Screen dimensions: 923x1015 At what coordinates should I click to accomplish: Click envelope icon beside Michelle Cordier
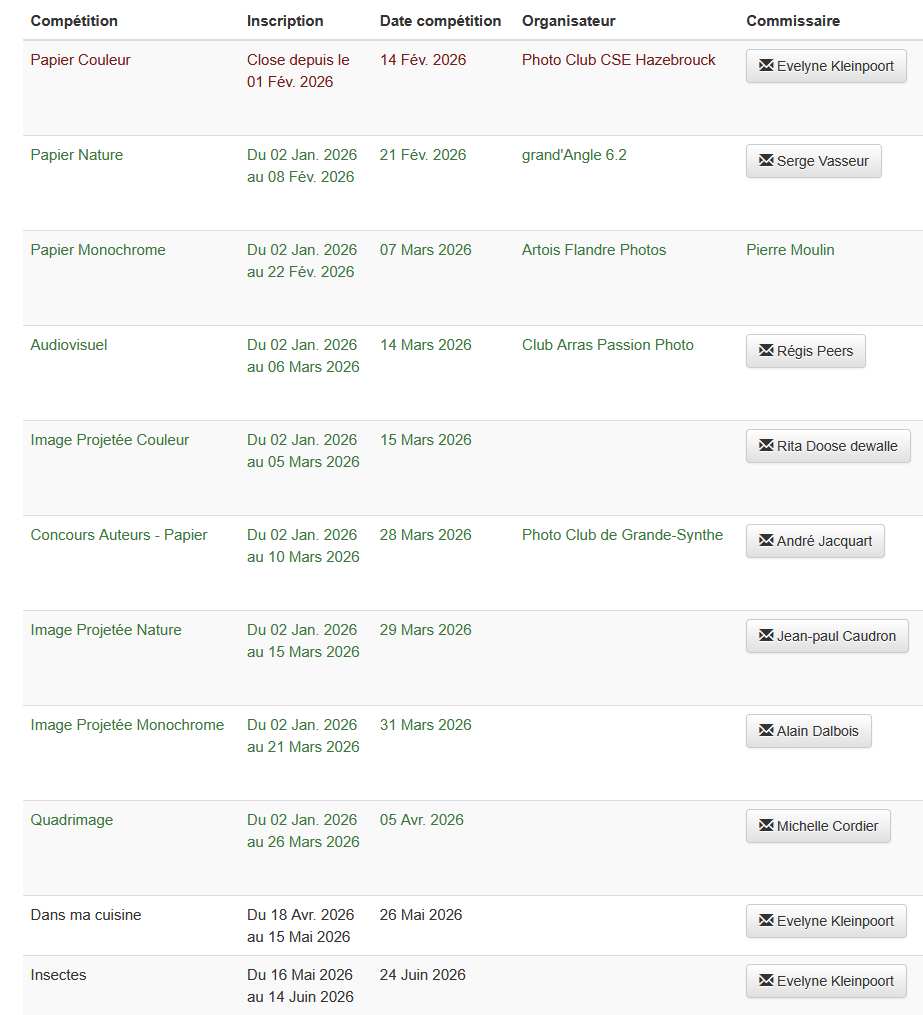click(766, 826)
